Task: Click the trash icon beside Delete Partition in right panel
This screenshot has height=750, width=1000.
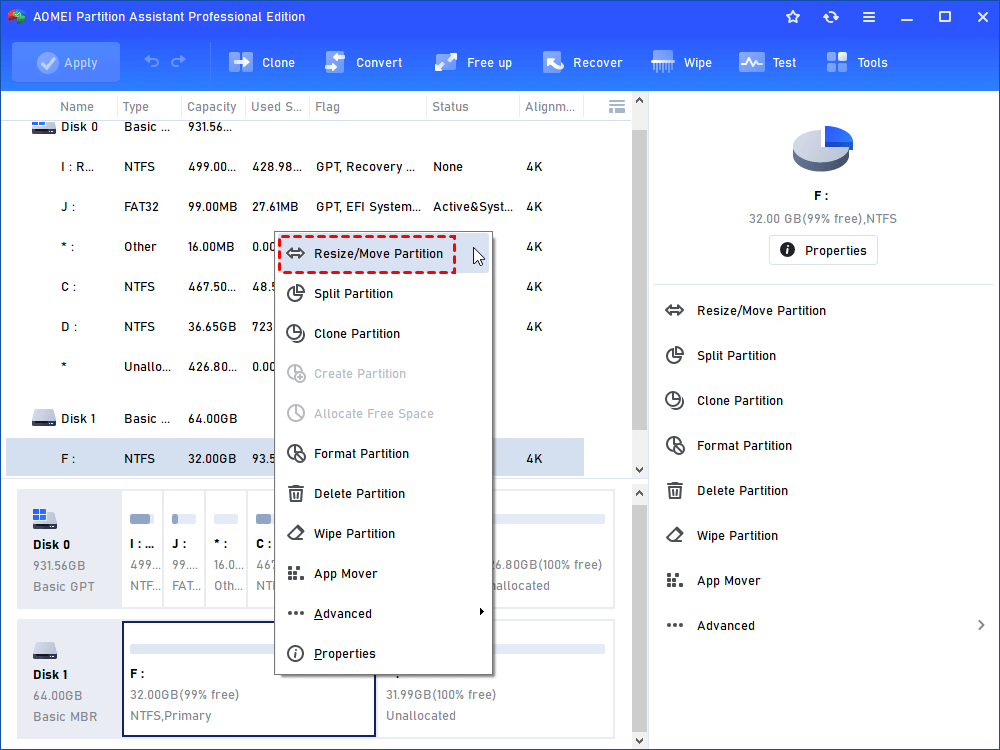Action: [x=675, y=490]
